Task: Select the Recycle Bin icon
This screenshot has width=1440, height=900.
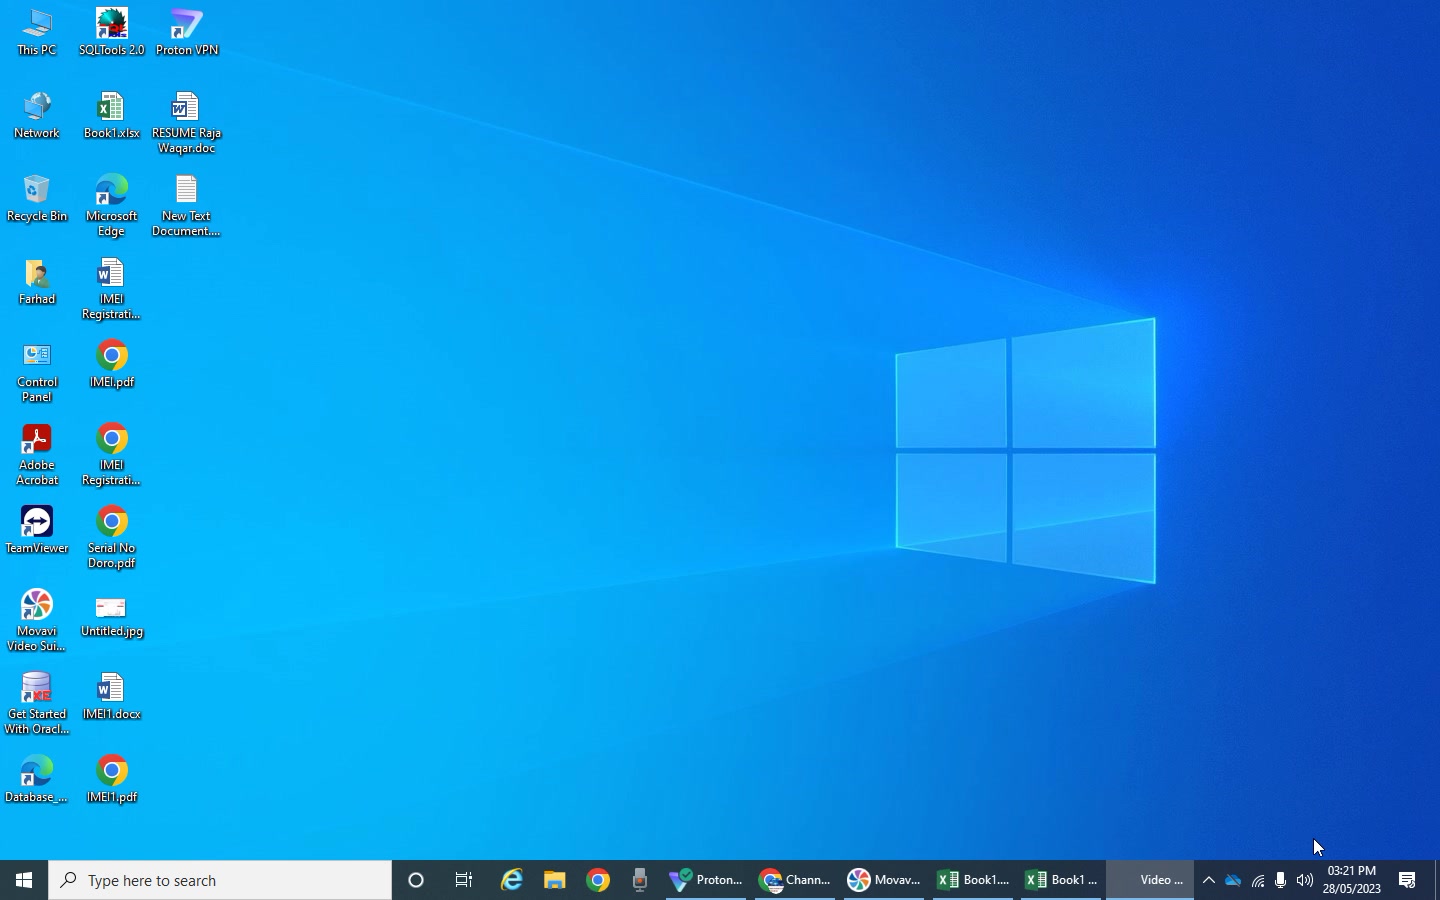Action: (x=37, y=199)
